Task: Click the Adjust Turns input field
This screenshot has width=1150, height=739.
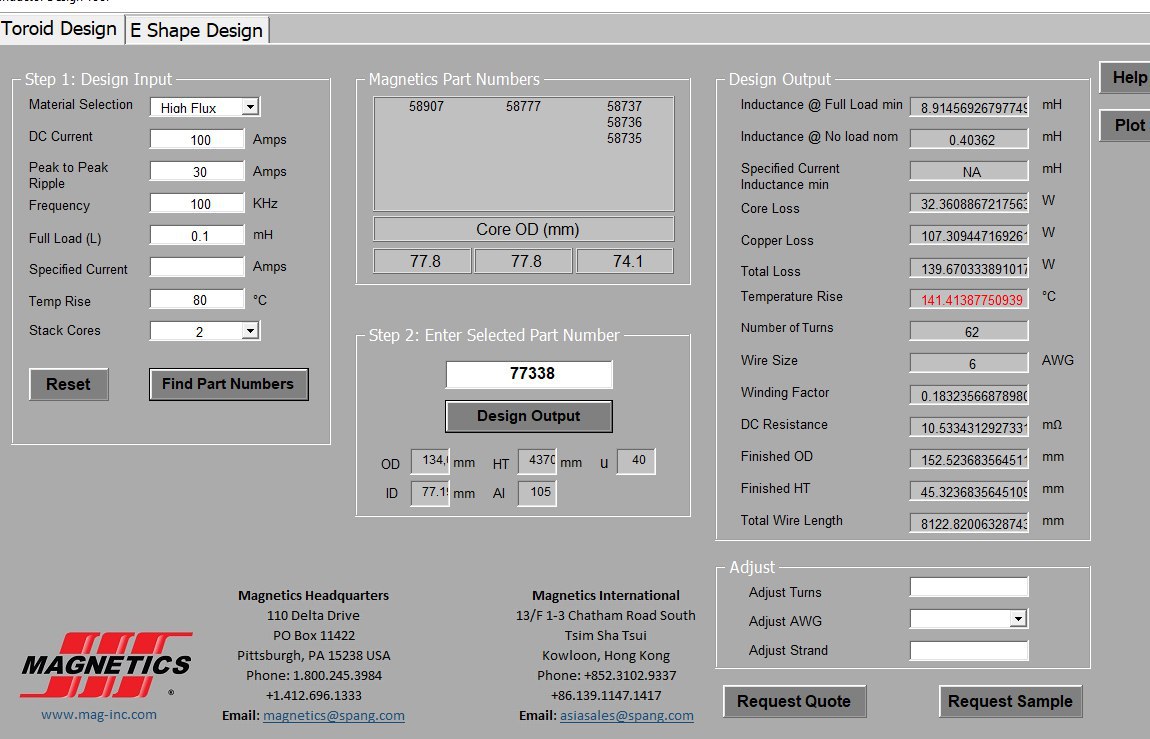Action: (x=969, y=587)
